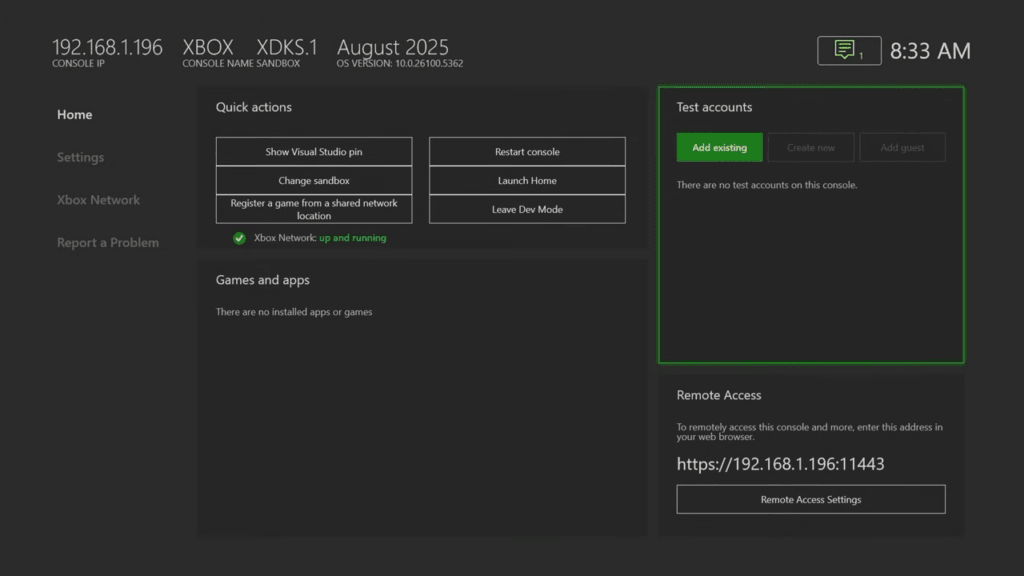Screen dimensions: 1024x576
Task: Open Report a Problem
Action: coord(107,242)
